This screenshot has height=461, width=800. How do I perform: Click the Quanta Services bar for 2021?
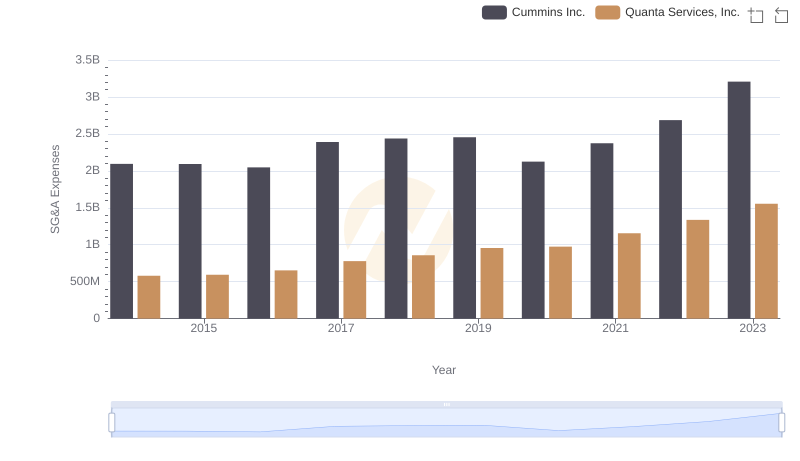pos(629,276)
